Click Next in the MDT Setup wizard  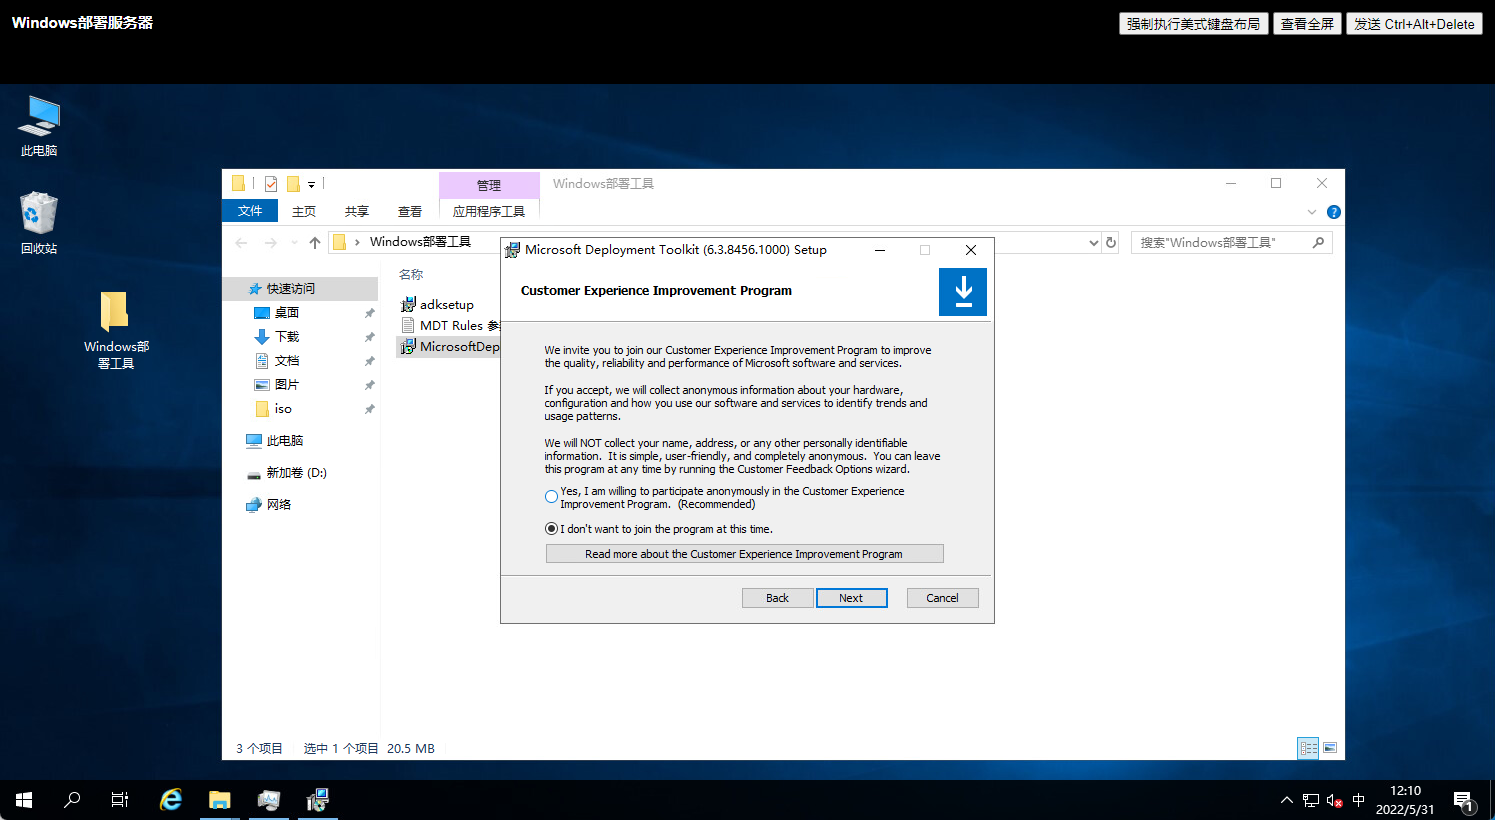[851, 598]
